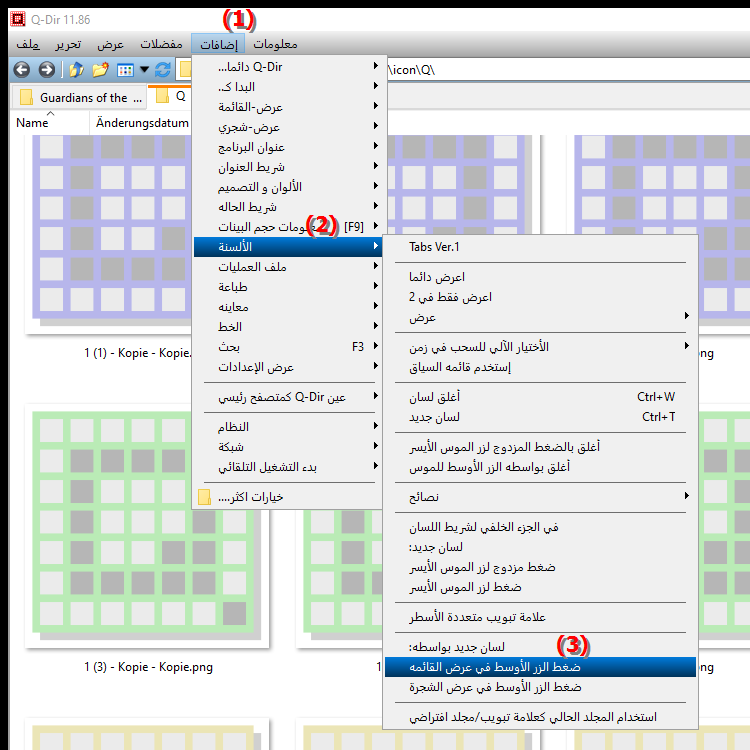
Task: Open the ملف العمليات submenu
Action: 287,267
